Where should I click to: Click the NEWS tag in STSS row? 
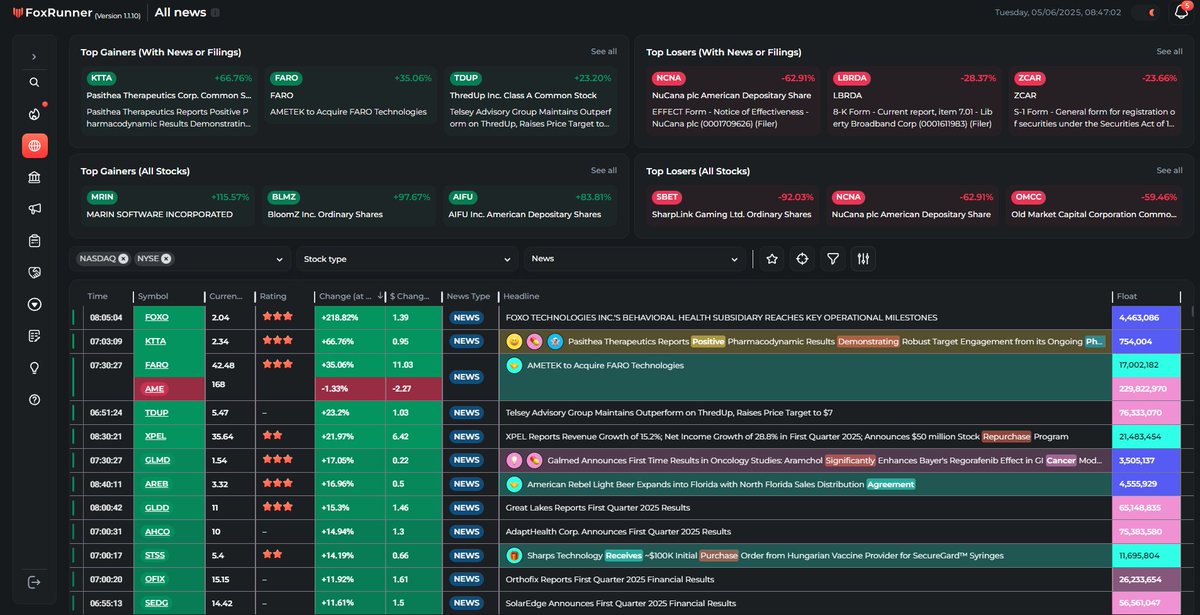tap(466, 555)
